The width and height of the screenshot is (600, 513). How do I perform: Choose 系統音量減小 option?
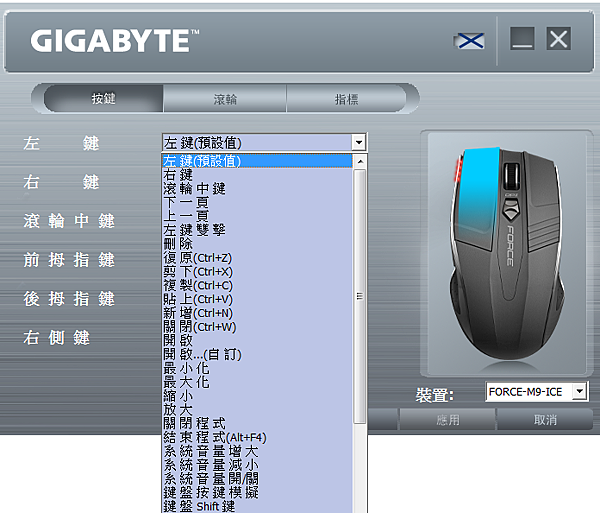click(257, 465)
